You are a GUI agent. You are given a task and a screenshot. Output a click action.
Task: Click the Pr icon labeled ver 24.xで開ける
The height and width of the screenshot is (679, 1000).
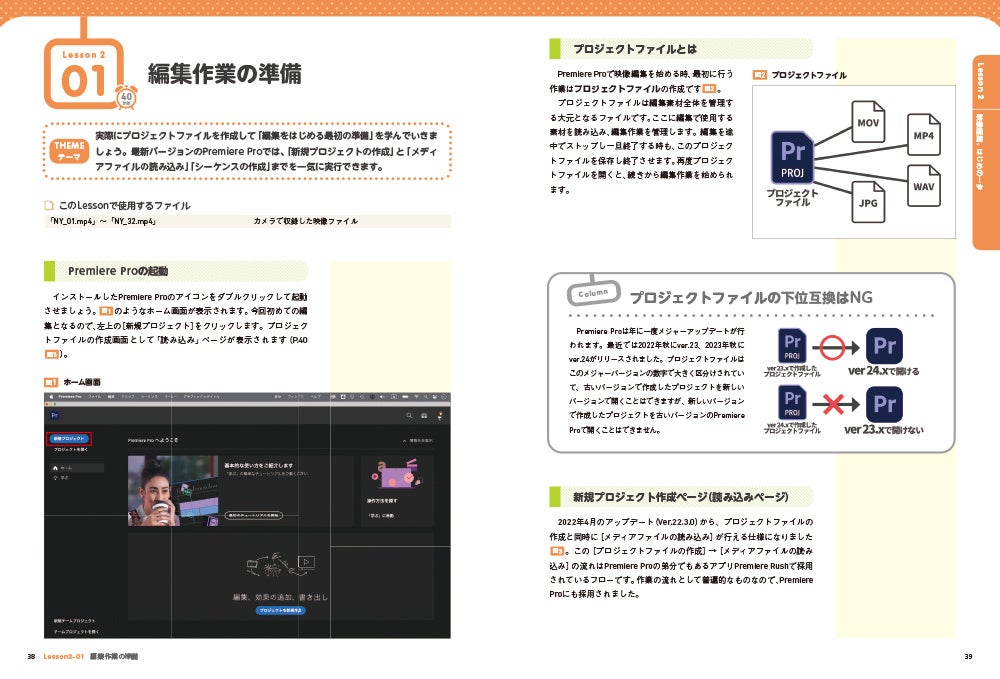coord(884,345)
